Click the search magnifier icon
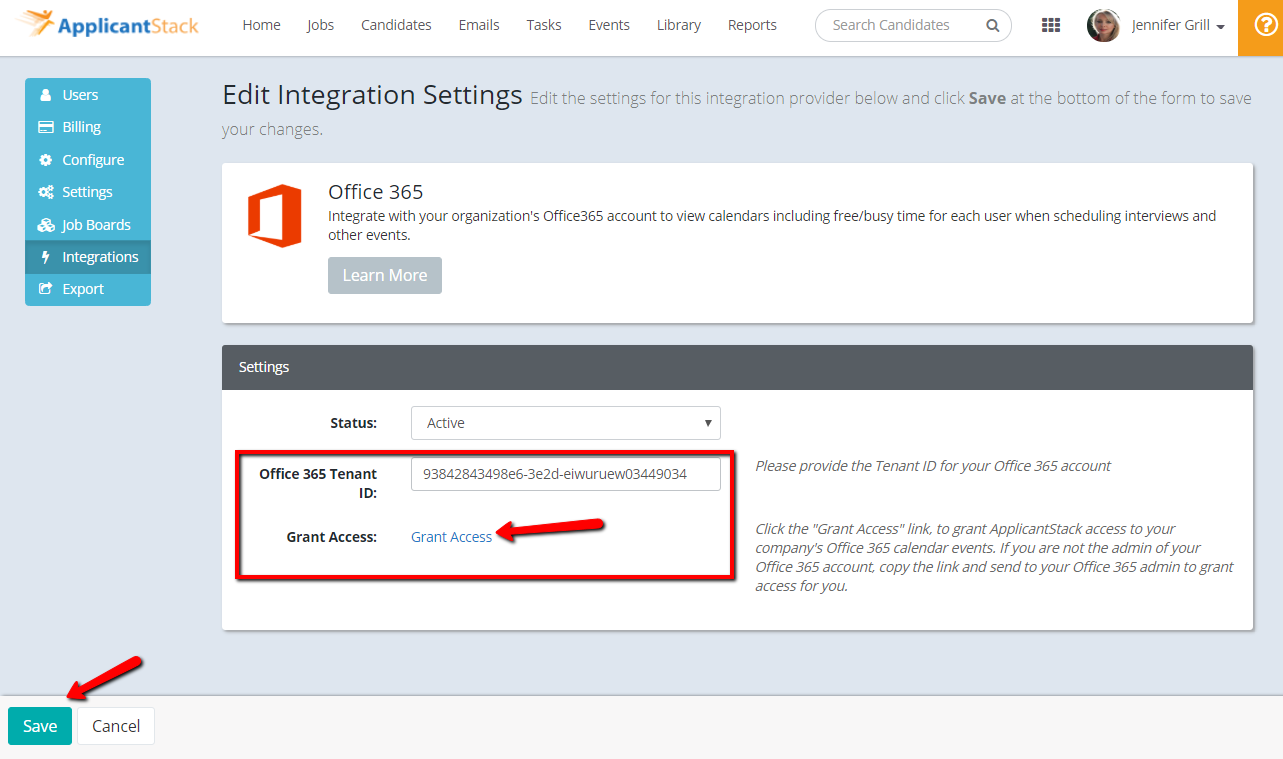The image size is (1283, 759). [992, 26]
